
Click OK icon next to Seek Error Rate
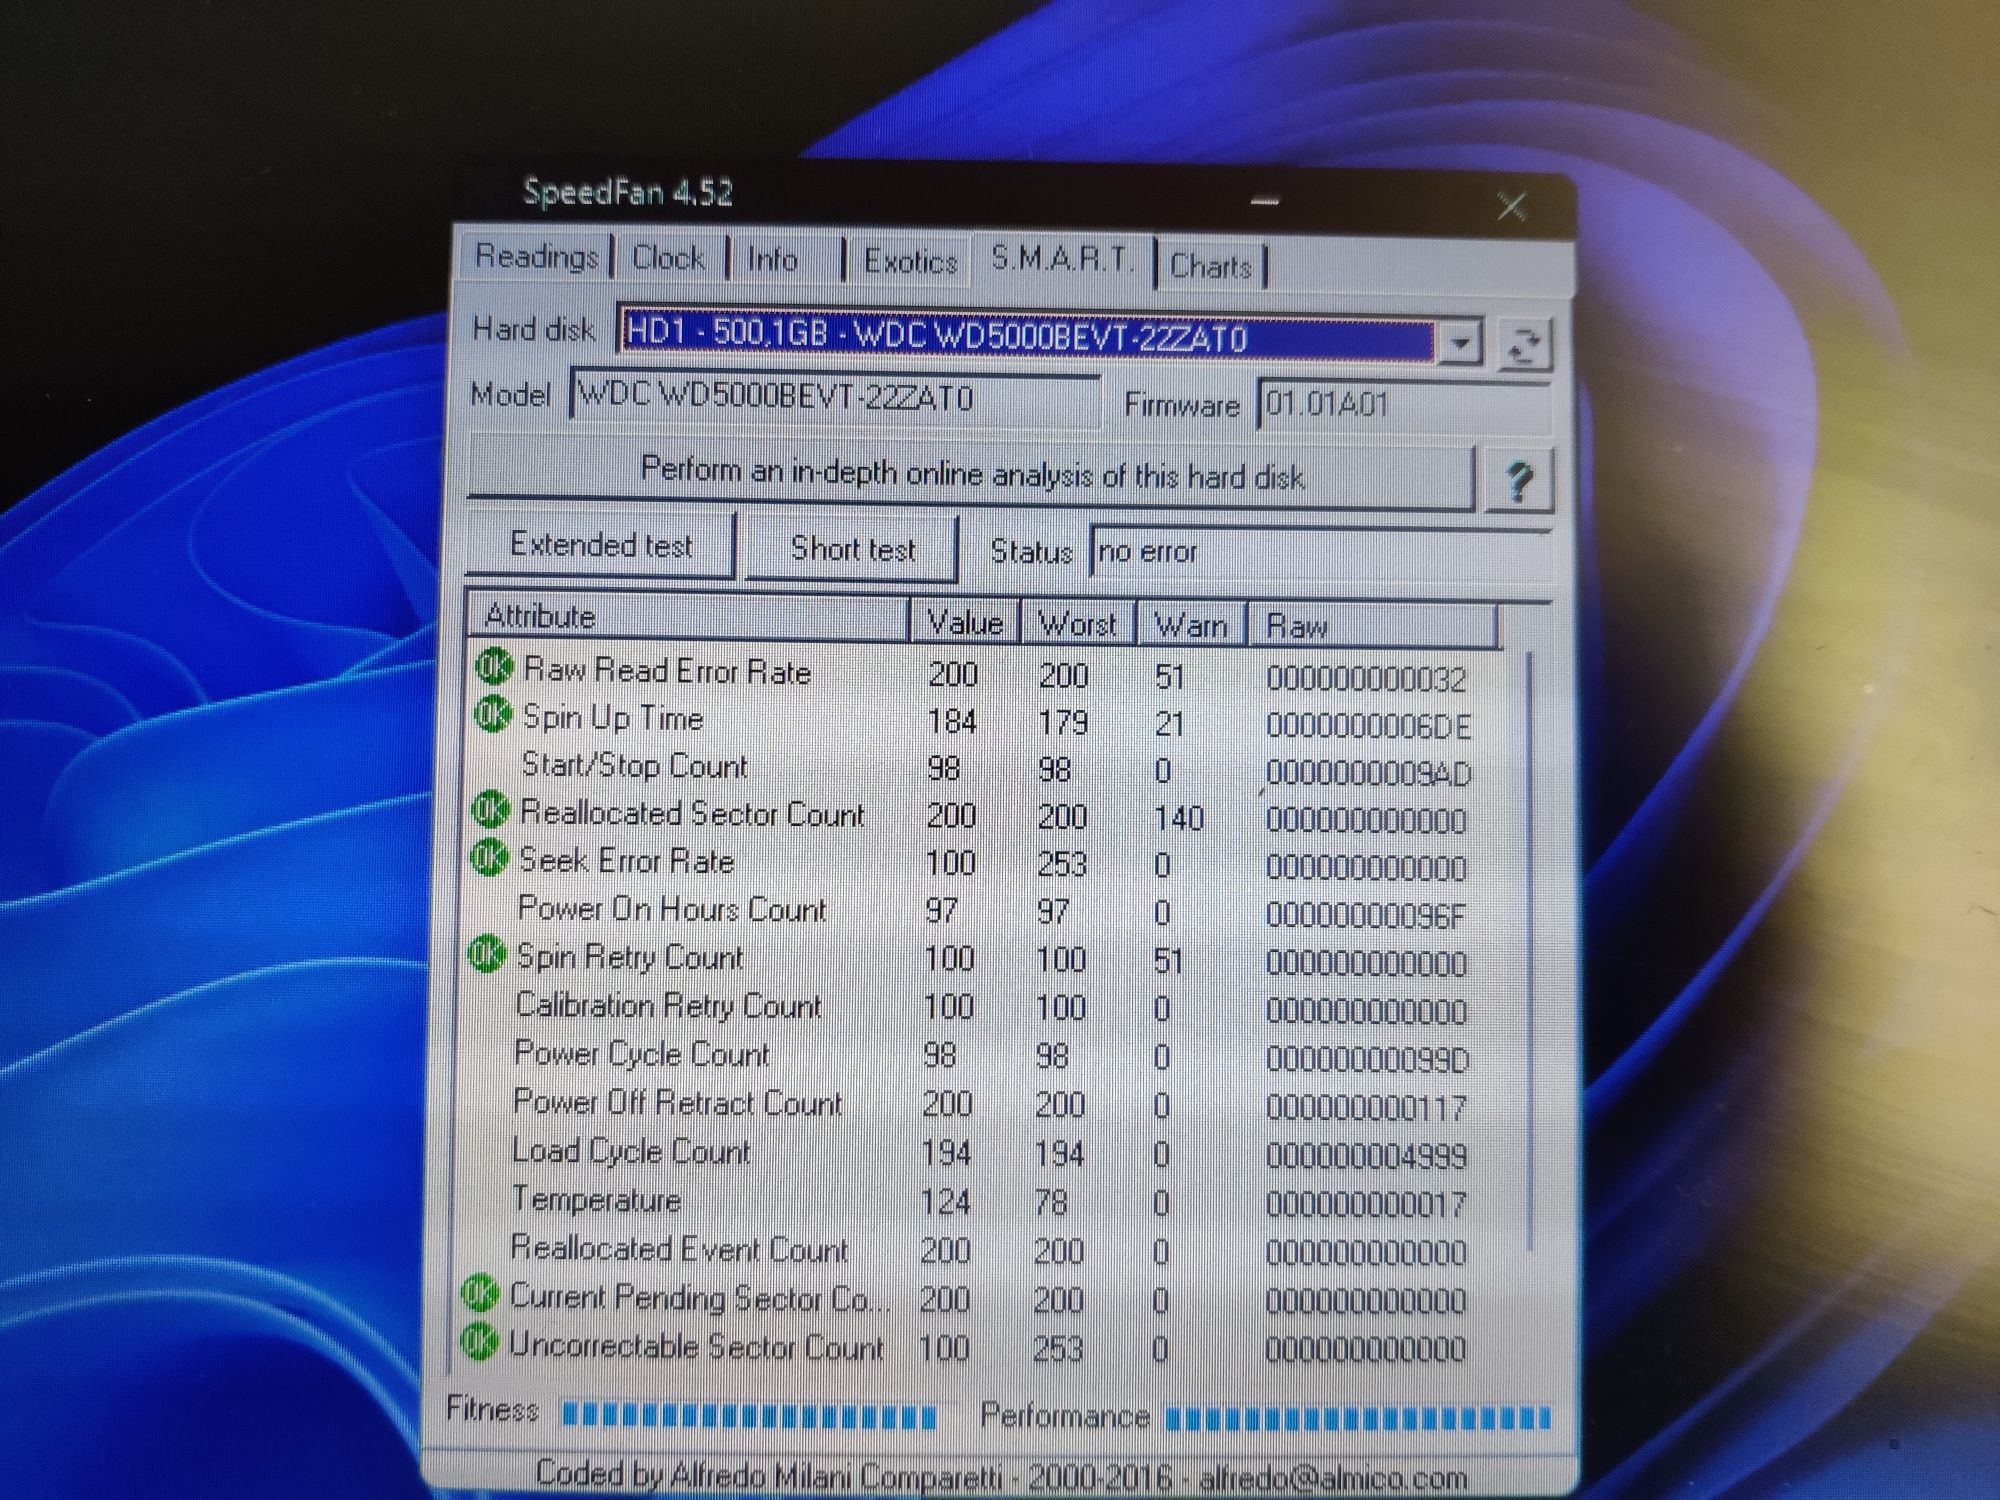pos(488,858)
